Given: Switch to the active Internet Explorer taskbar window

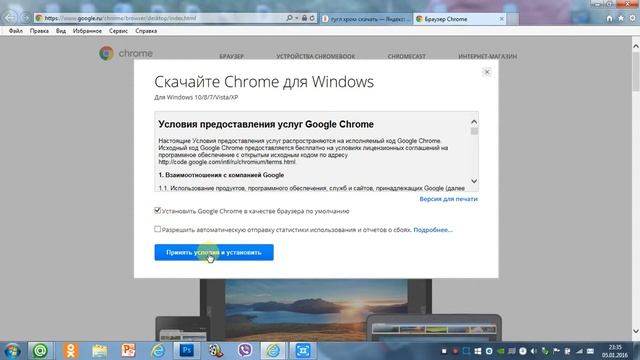Looking at the screenshot, I should point(273,351).
